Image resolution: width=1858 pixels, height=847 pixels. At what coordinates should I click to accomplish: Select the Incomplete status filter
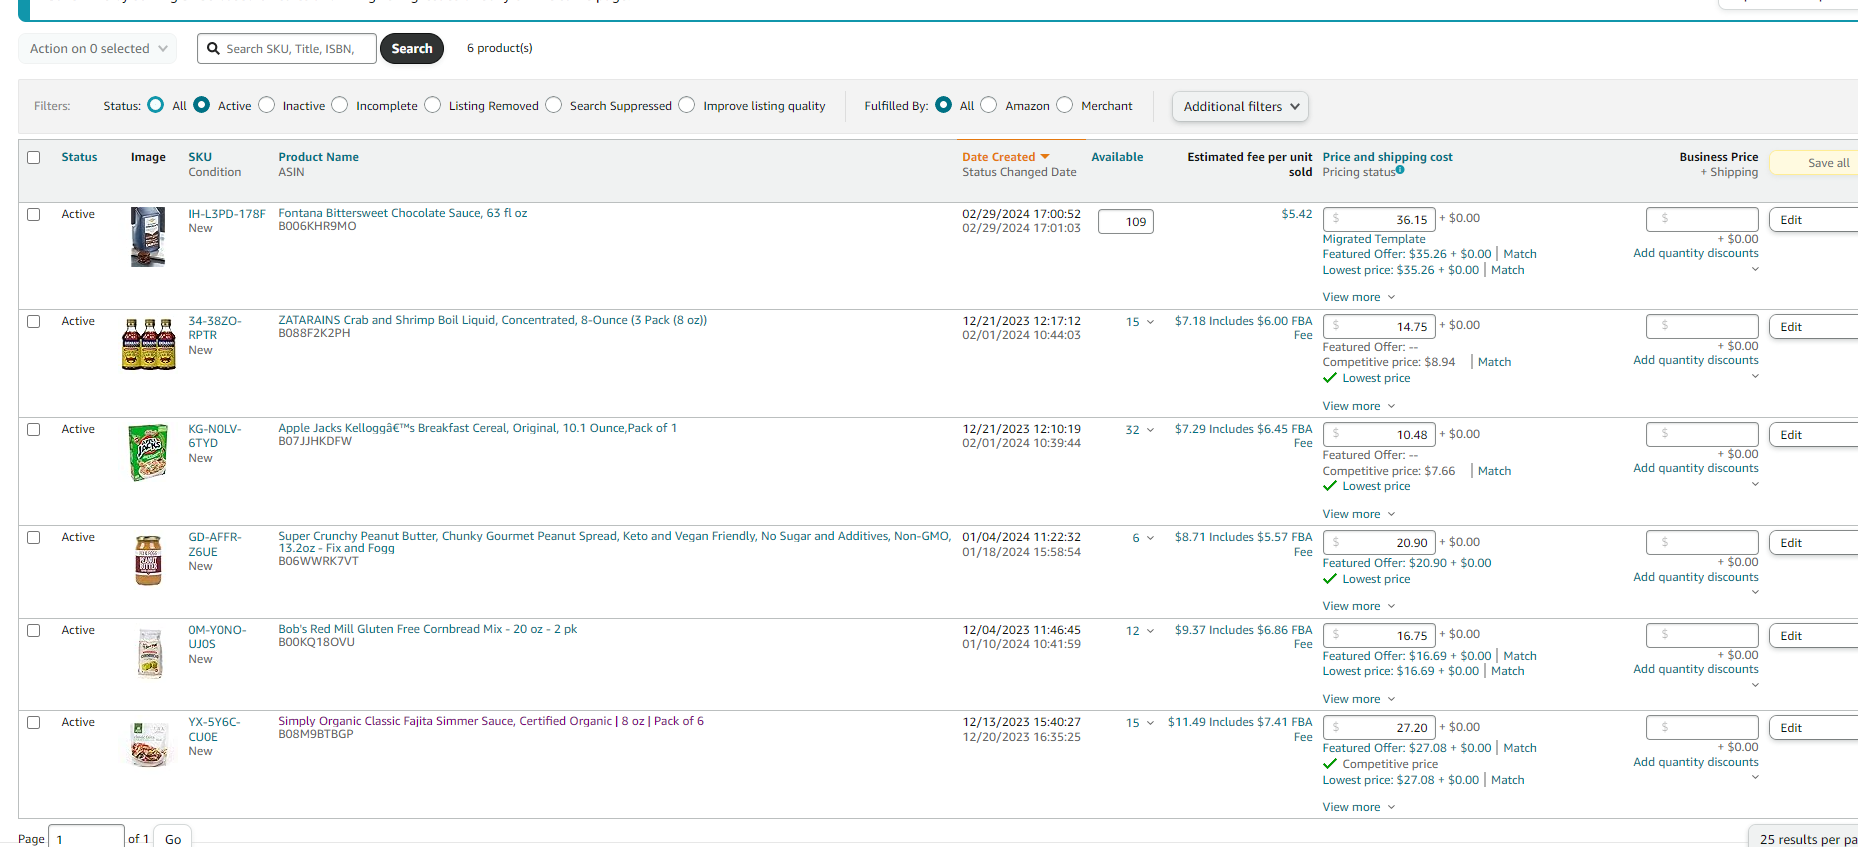[x=340, y=105]
